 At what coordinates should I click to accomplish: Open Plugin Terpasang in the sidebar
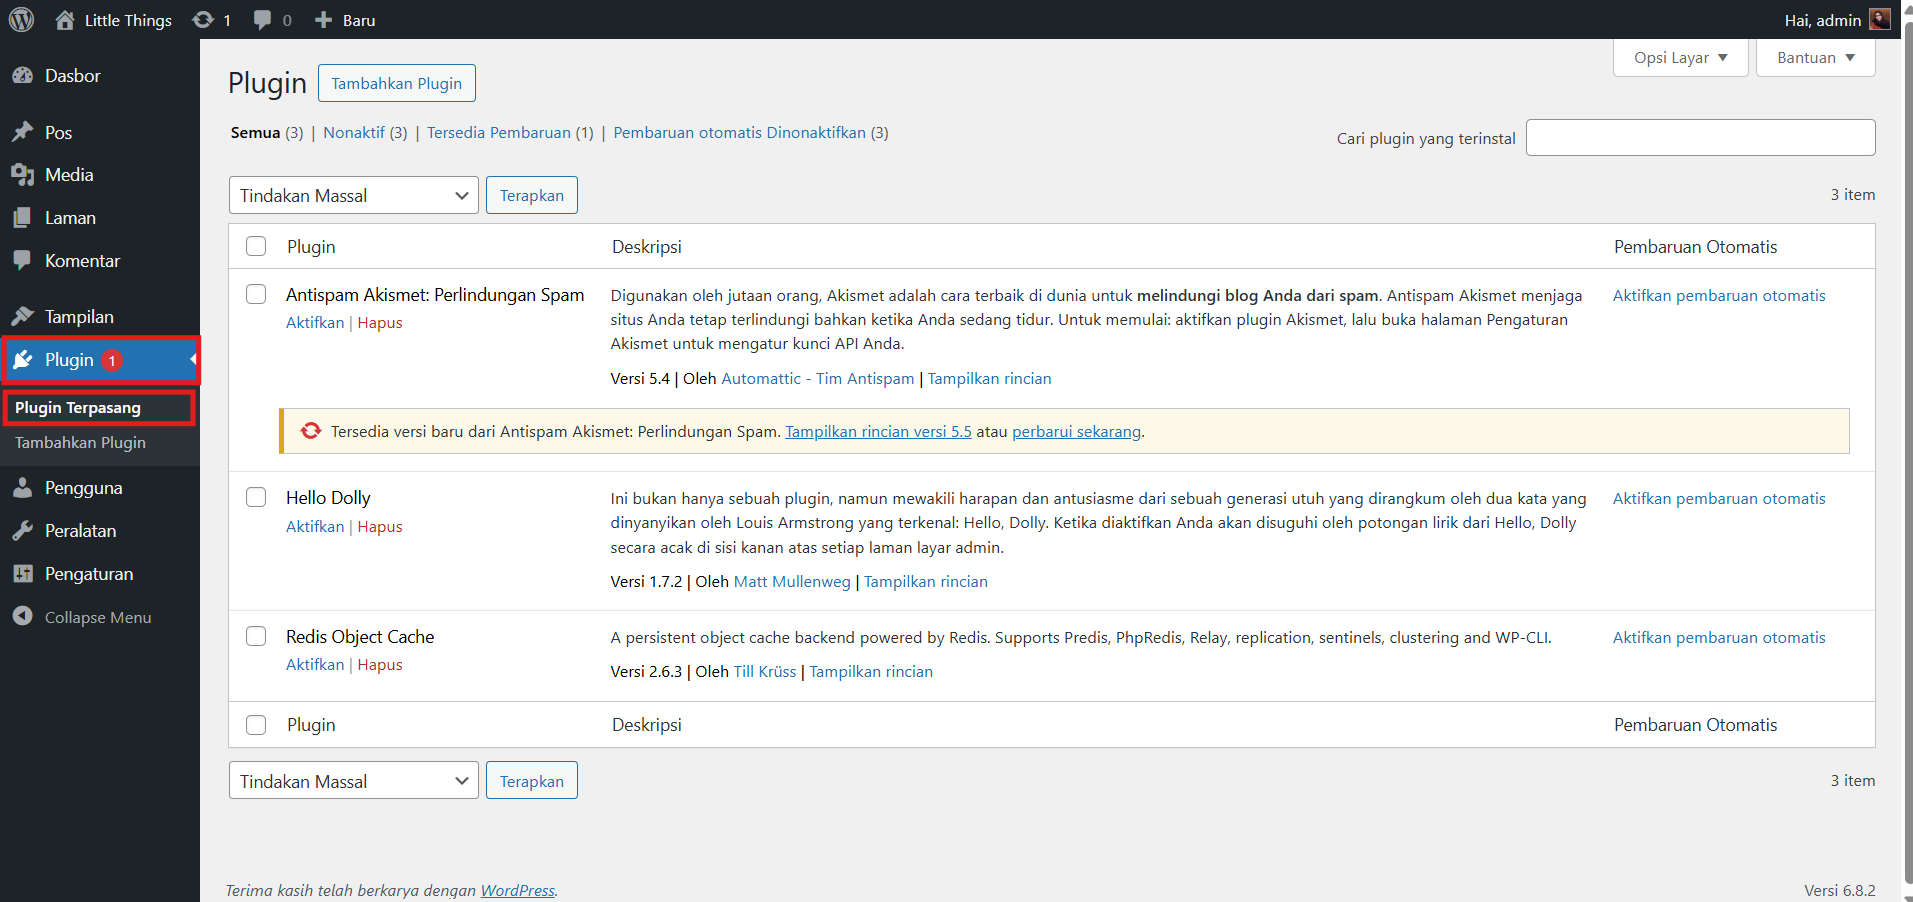pyautogui.click(x=80, y=408)
